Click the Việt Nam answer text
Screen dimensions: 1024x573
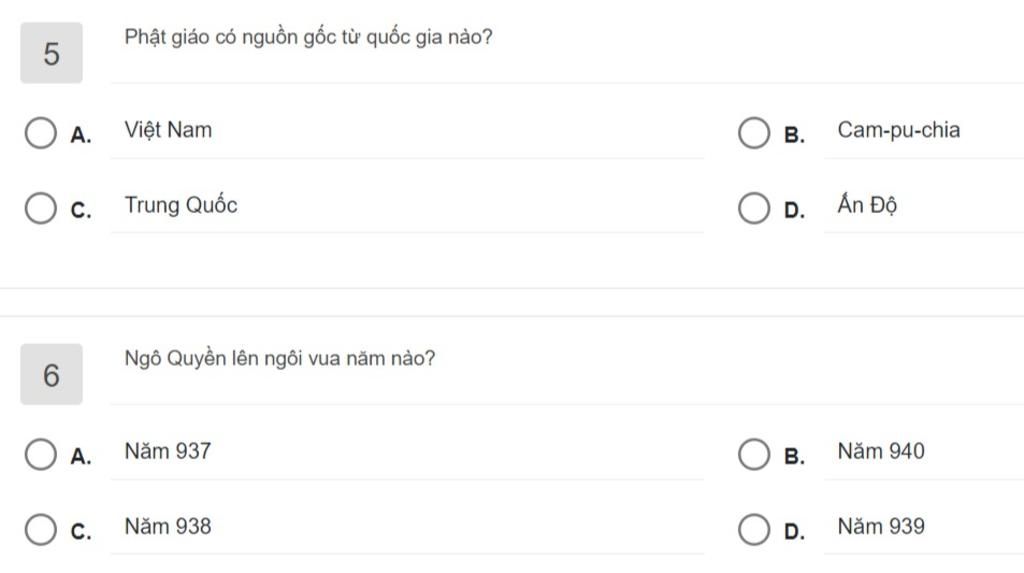tap(168, 130)
